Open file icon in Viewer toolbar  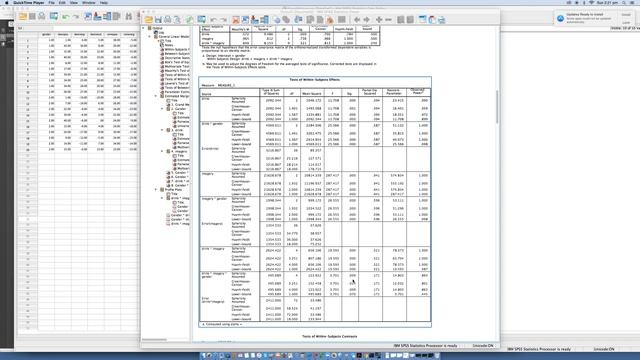[x=149, y=20]
